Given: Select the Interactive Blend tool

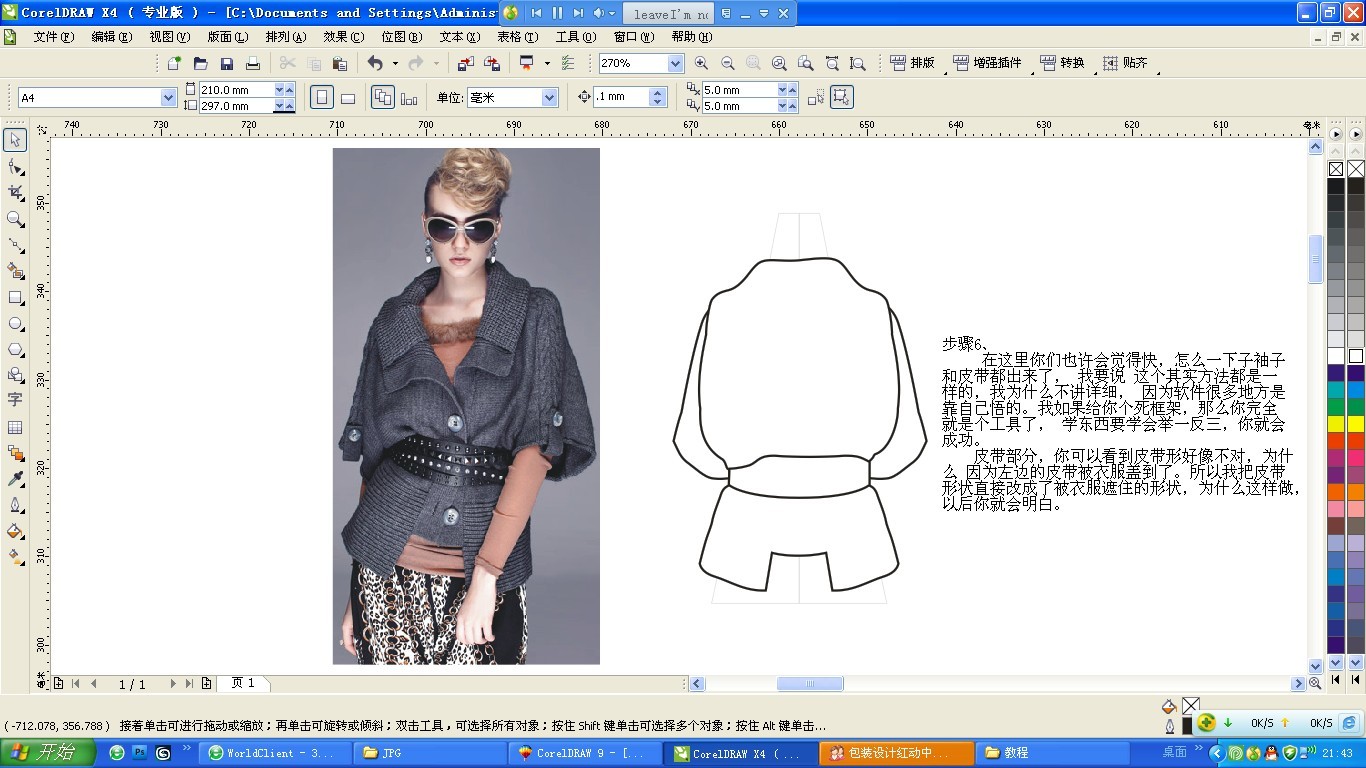Looking at the screenshot, I should (x=15, y=453).
